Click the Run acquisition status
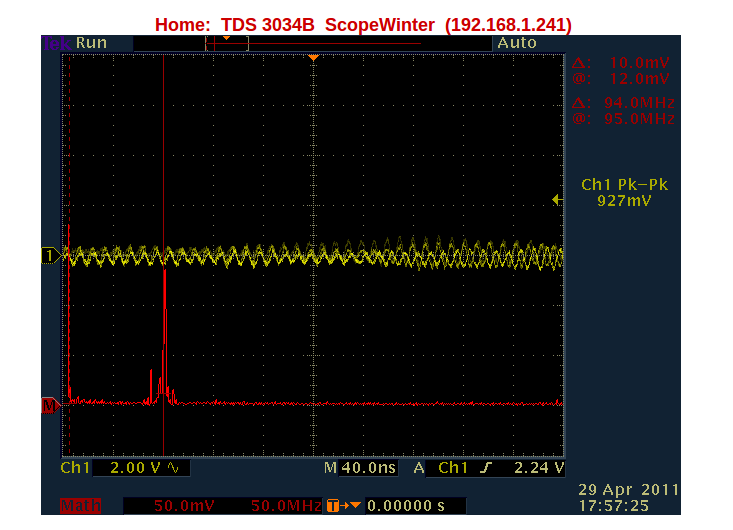This screenshot has width=733, height=530. point(91,43)
